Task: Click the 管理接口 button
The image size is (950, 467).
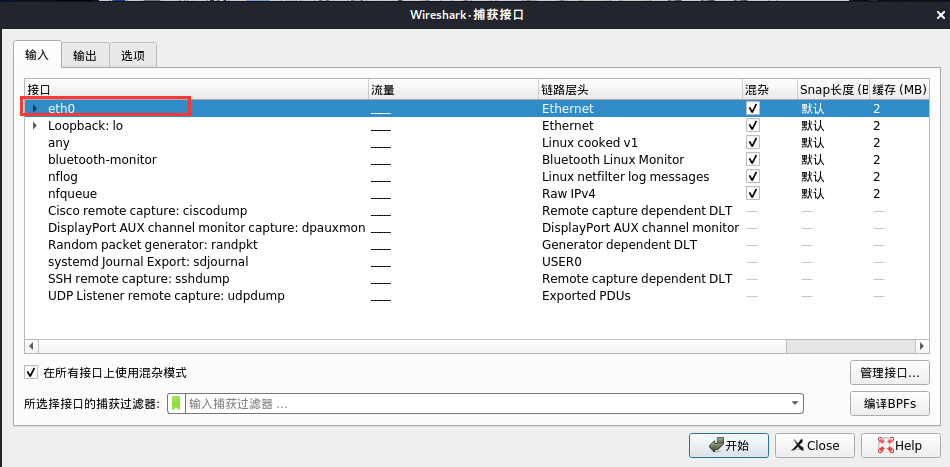Action: pyautogui.click(x=889, y=373)
